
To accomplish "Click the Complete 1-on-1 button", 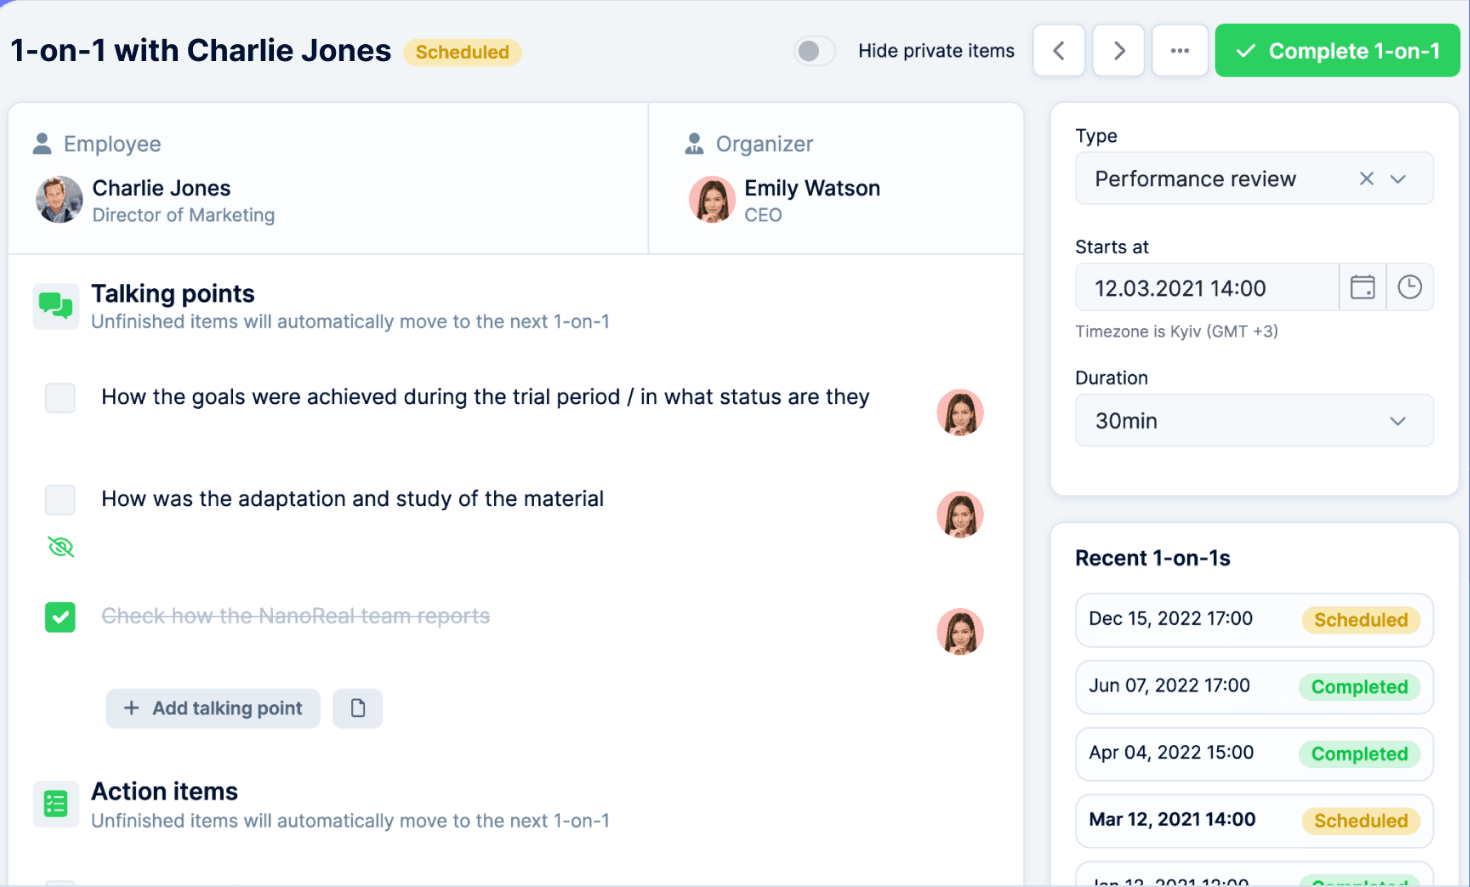I will point(1337,50).
